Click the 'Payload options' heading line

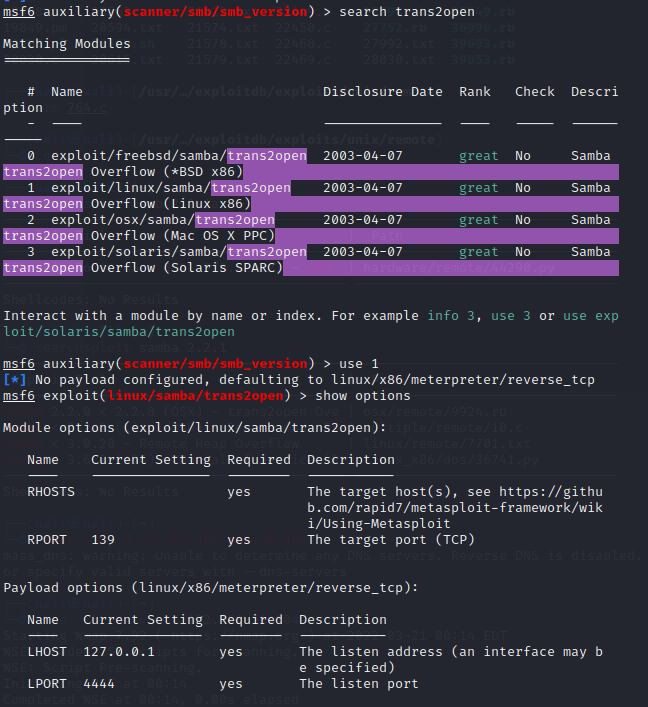click(211, 588)
